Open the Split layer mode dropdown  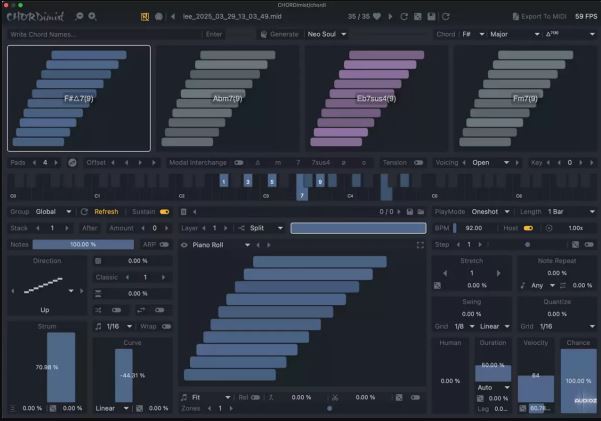(266, 228)
